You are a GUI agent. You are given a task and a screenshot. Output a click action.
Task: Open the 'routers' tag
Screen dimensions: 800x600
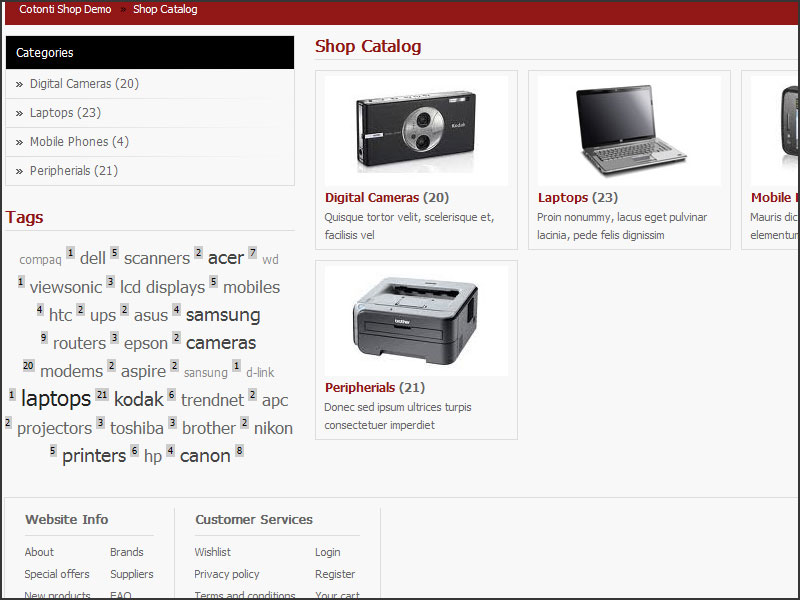coord(79,343)
